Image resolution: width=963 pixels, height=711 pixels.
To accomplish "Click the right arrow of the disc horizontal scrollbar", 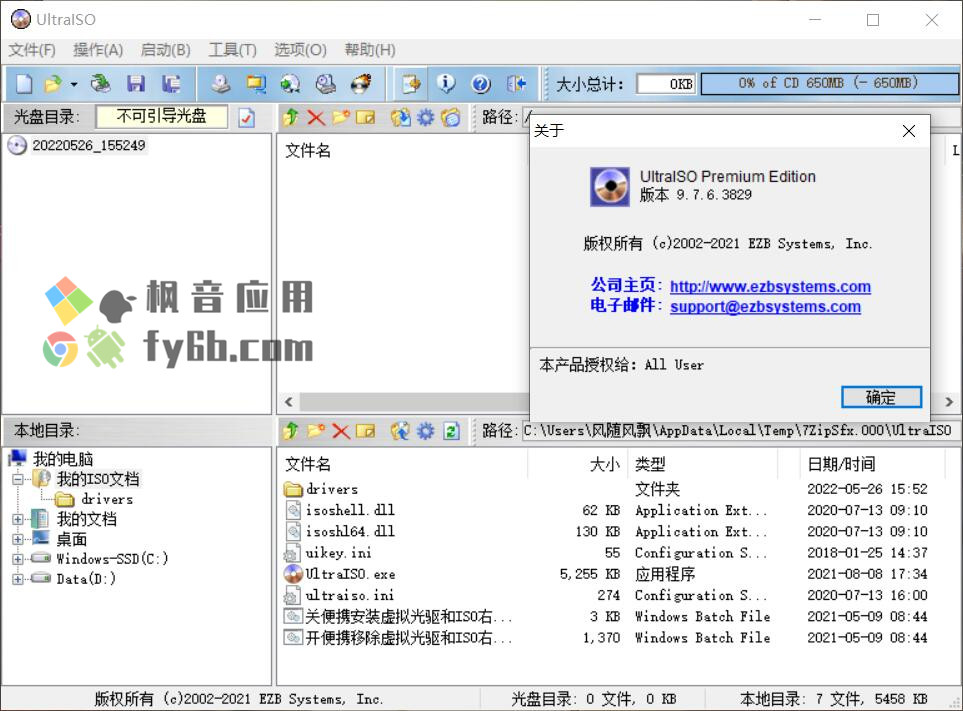I will click(x=949, y=402).
